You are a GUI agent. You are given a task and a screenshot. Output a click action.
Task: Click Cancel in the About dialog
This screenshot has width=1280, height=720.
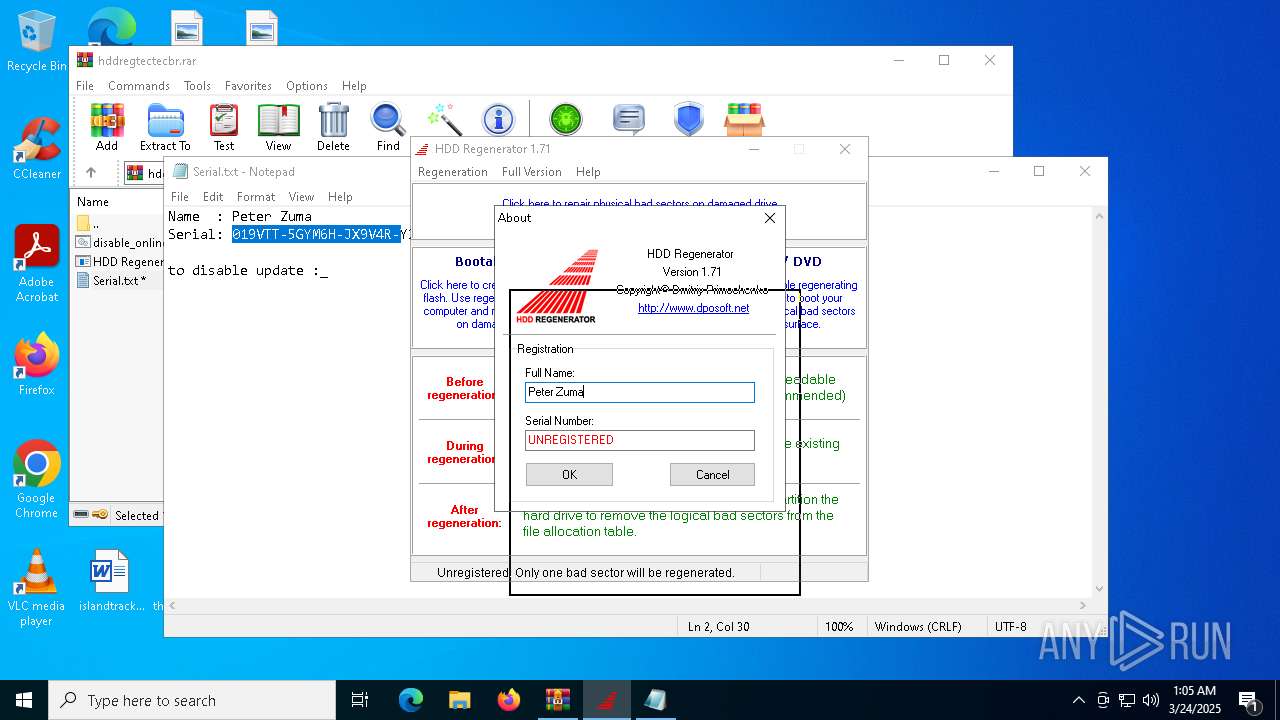[712, 475]
